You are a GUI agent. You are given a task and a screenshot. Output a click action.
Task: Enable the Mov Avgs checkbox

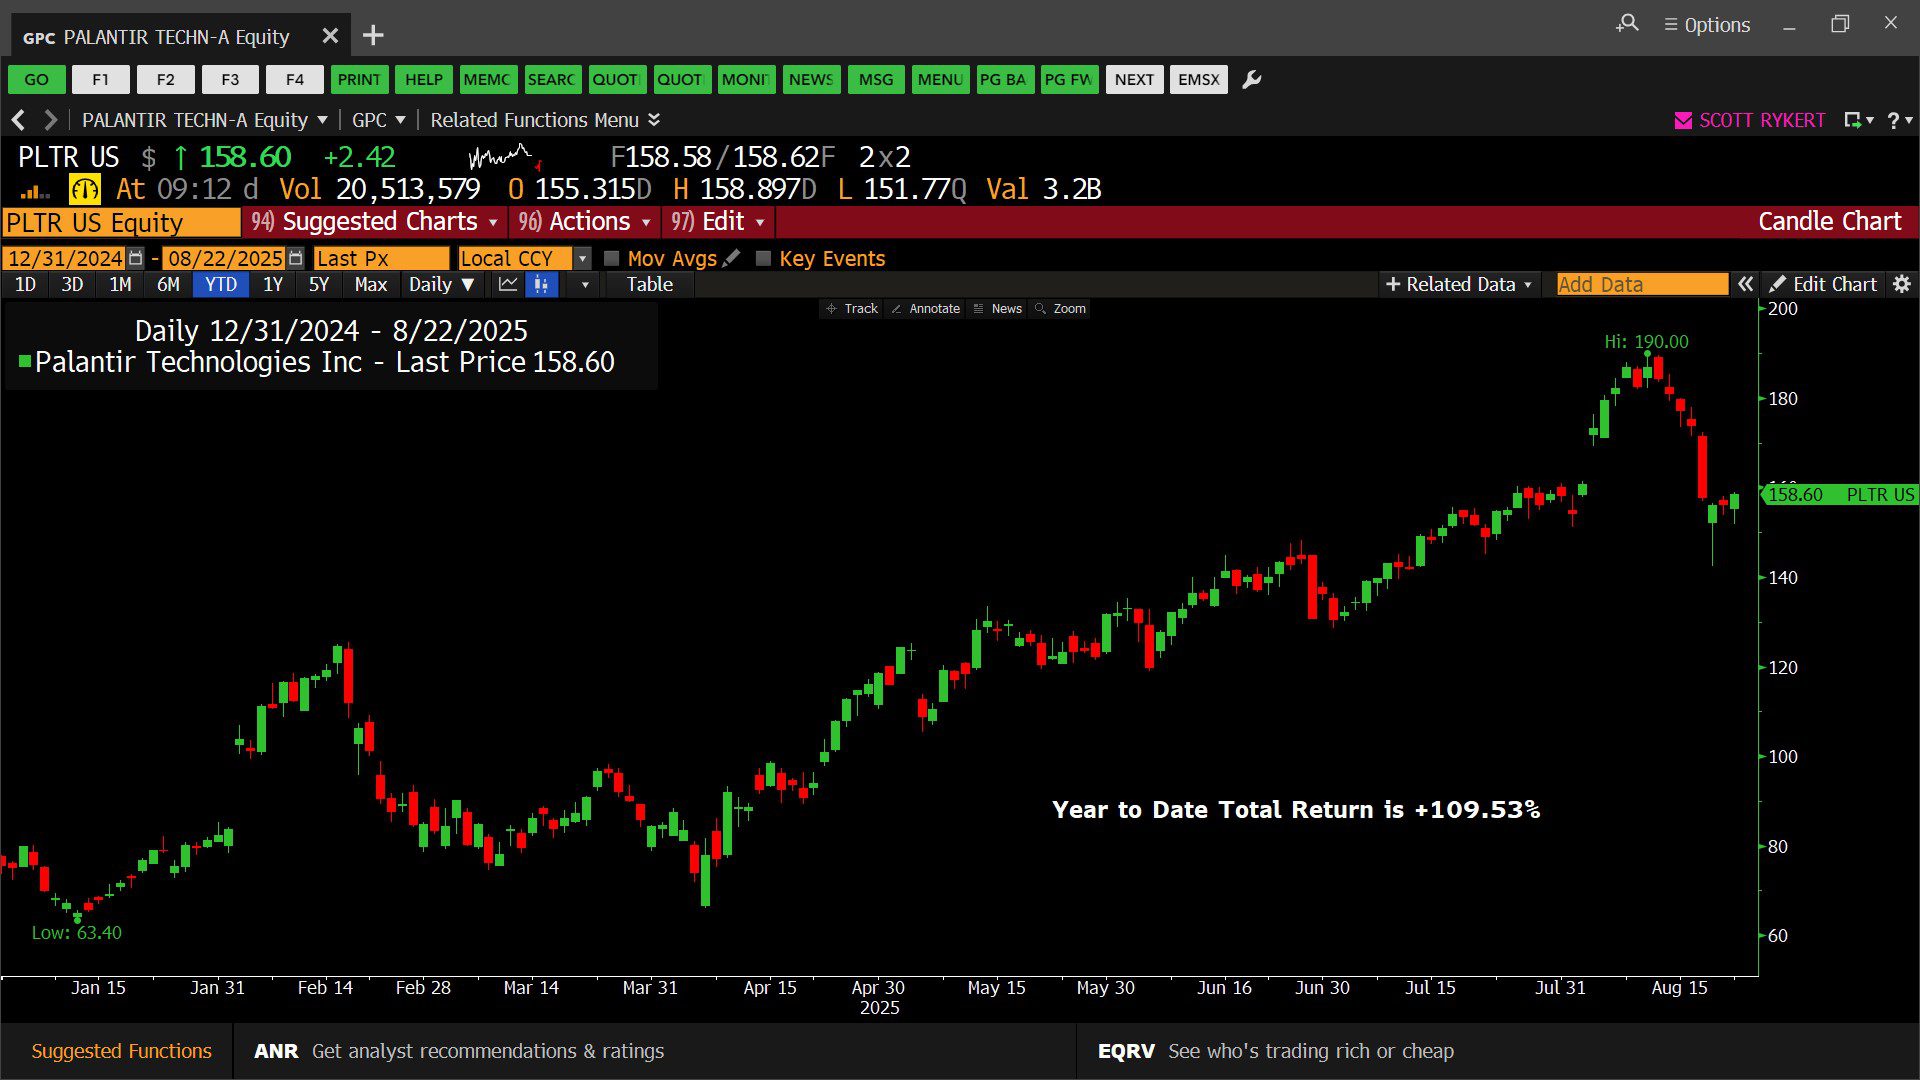click(612, 258)
